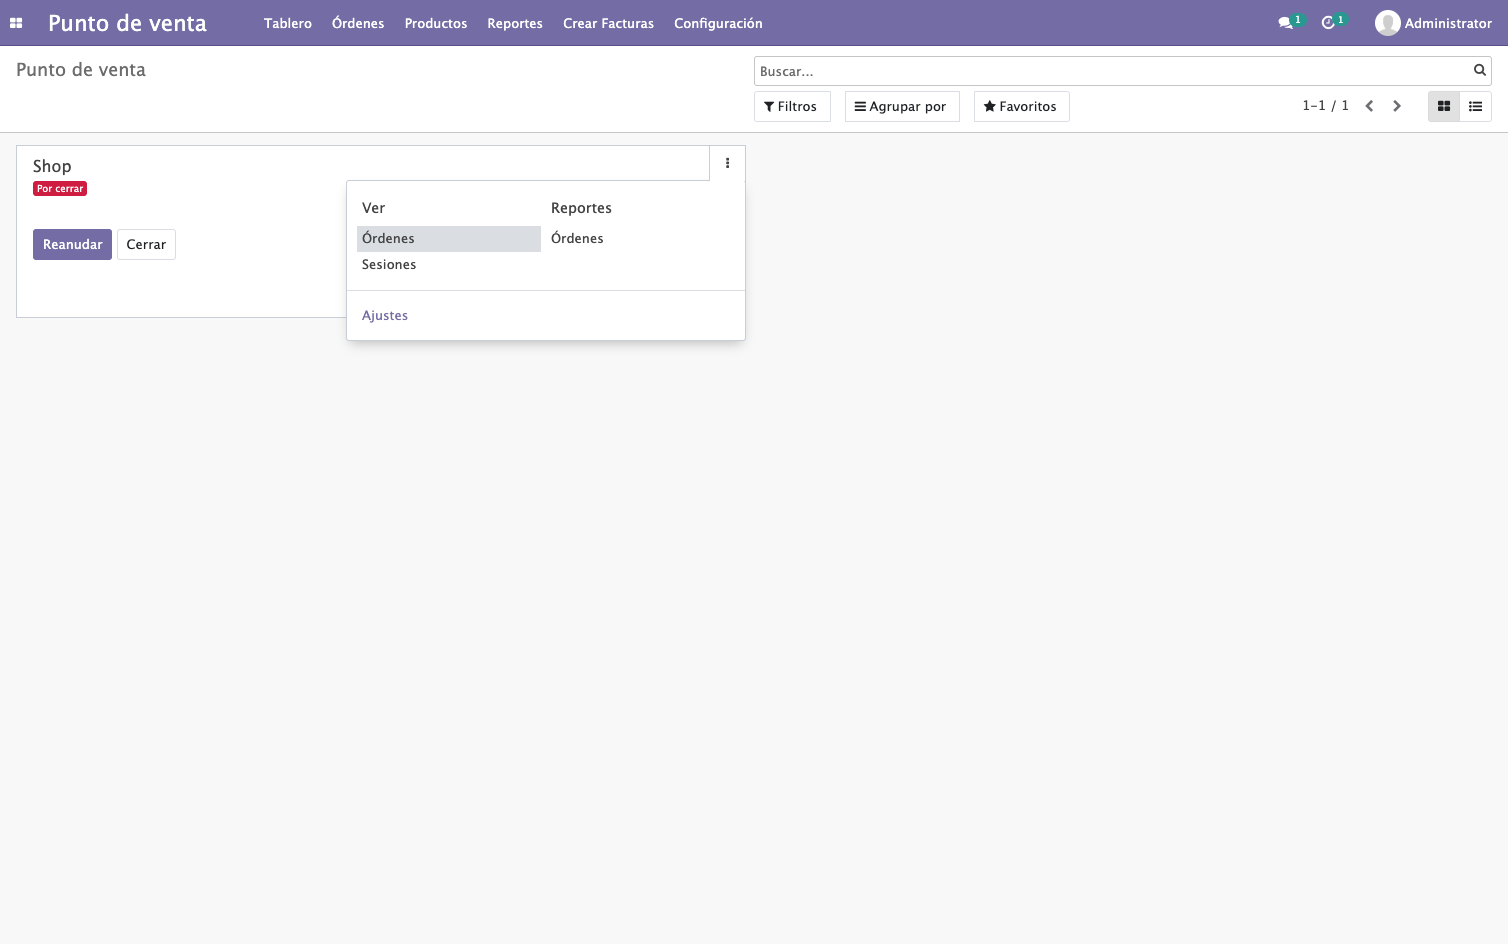Open the Favoritos dropdown
Image resolution: width=1508 pixels, height=944 pixels.
pos(1022,106)
